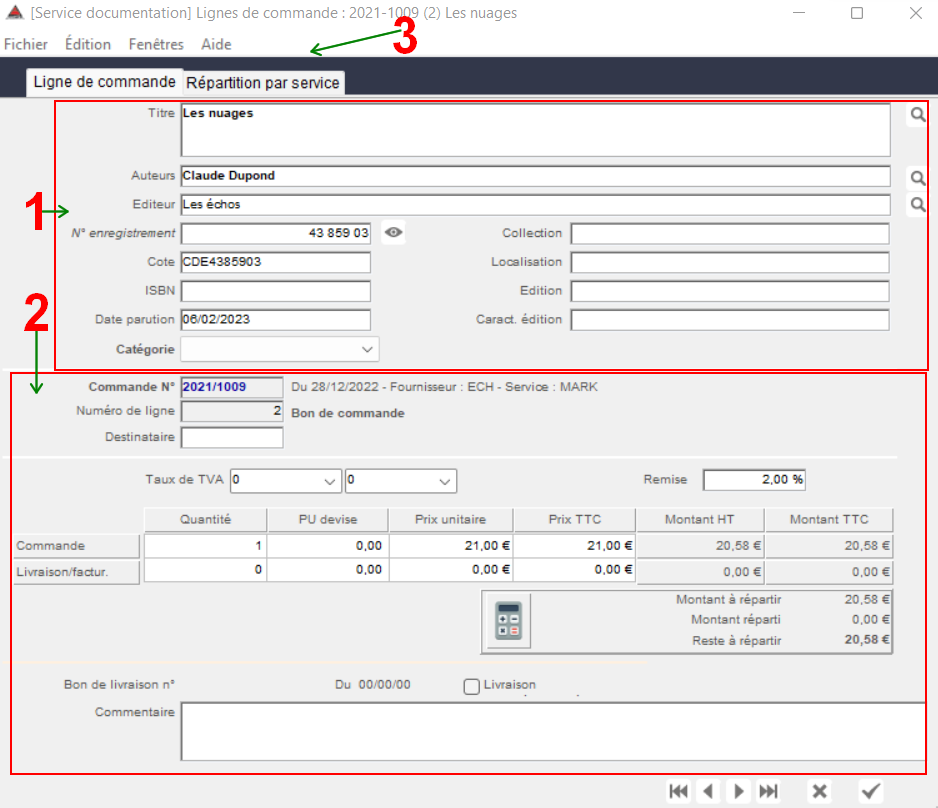Click the Bon de livraison n° label
Image resolution: width=938 pixels, height=808 pixels.
point(119,685)
